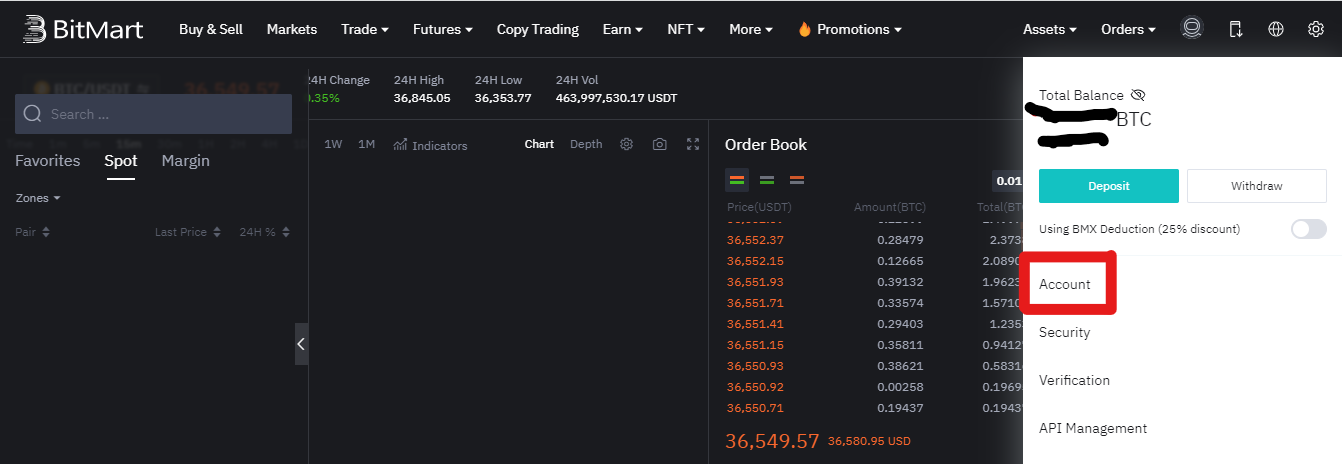Image resolution: width=1342 pixels, height=464 pixels.
Task: Switch to Margin tab
Action: coord(186,160)
